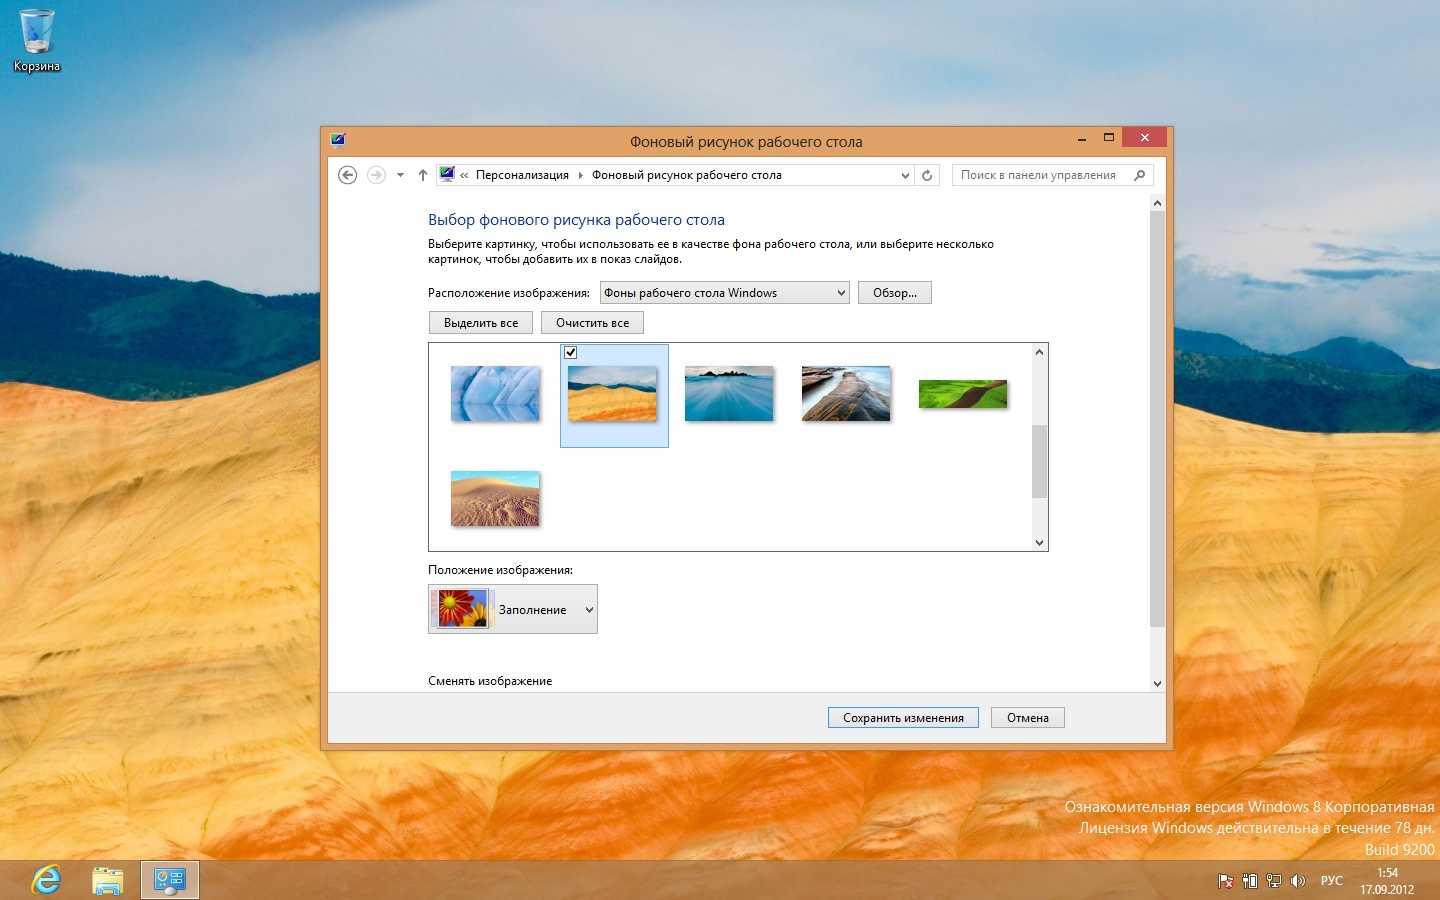
Task: Click the wallpaper list scrollbar thumb
Action: [x=1039, y=460]
